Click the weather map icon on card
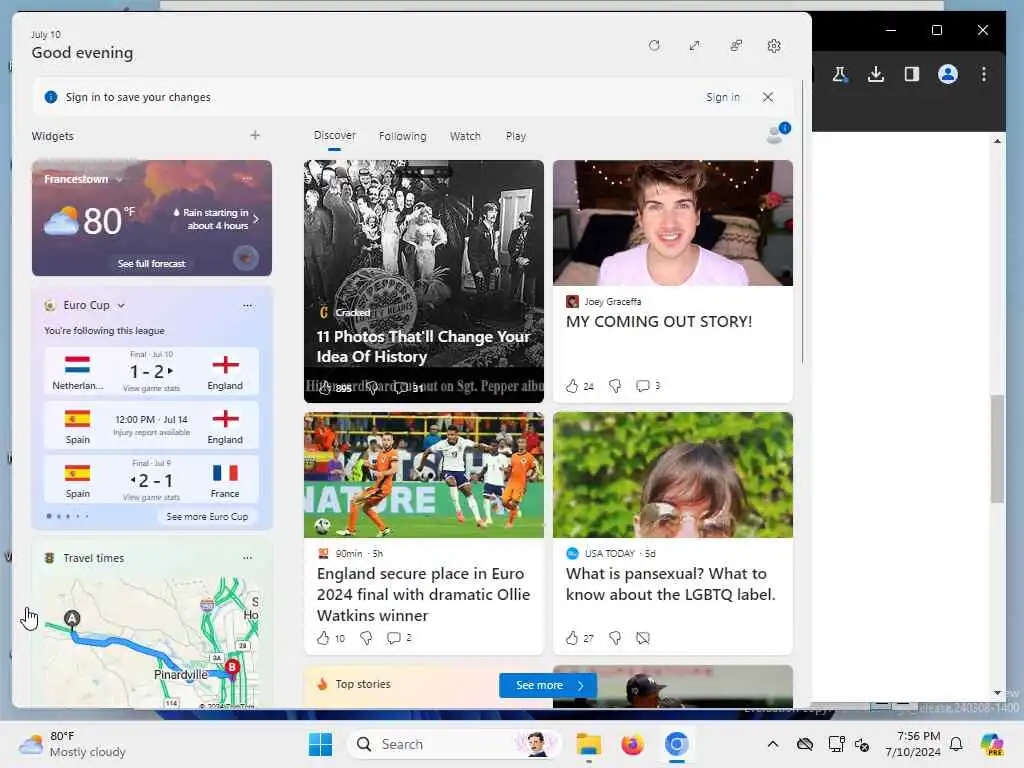The height and width of the screenshot is (768, 1024). 246,258
